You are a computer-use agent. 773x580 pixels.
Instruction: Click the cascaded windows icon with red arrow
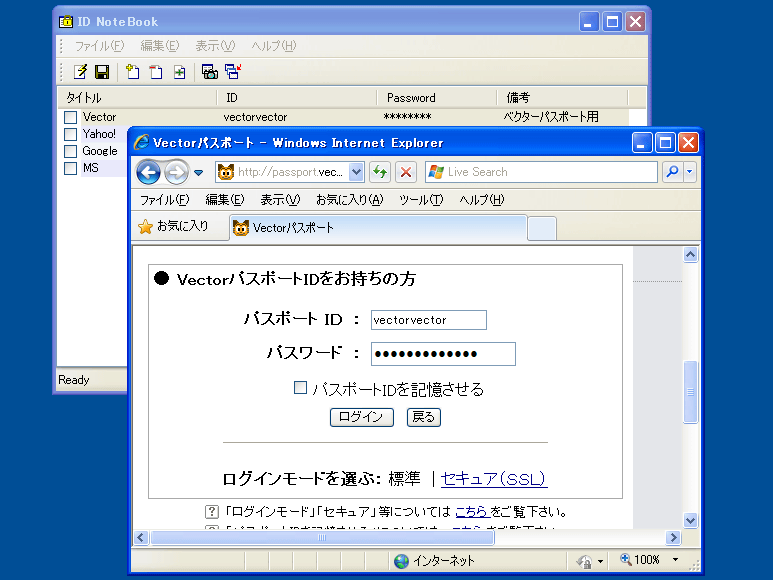[x=233, y=72]
